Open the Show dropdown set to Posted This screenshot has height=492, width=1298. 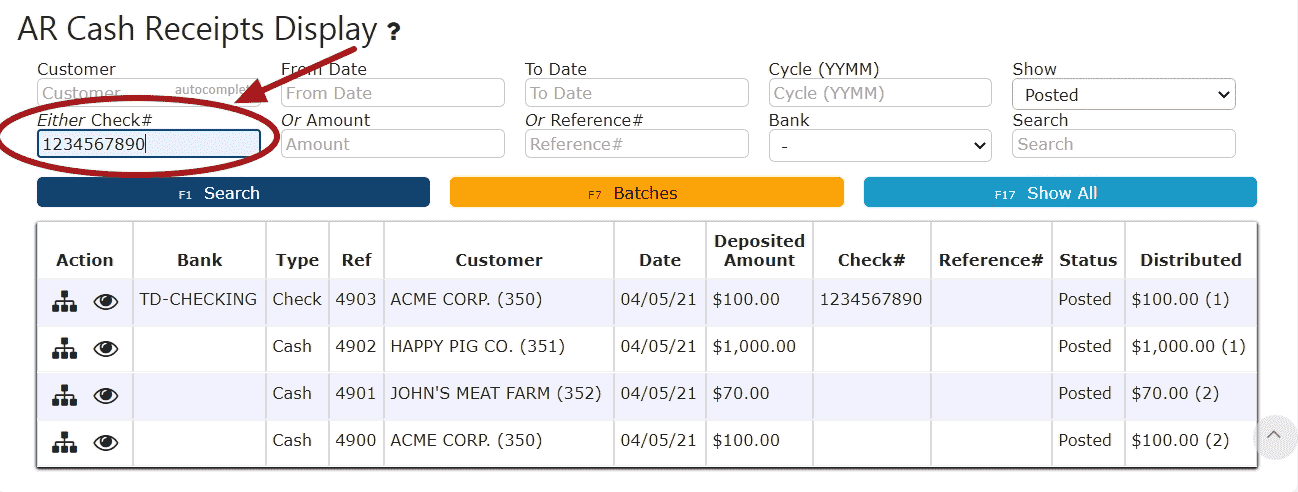pos(1124,95)
